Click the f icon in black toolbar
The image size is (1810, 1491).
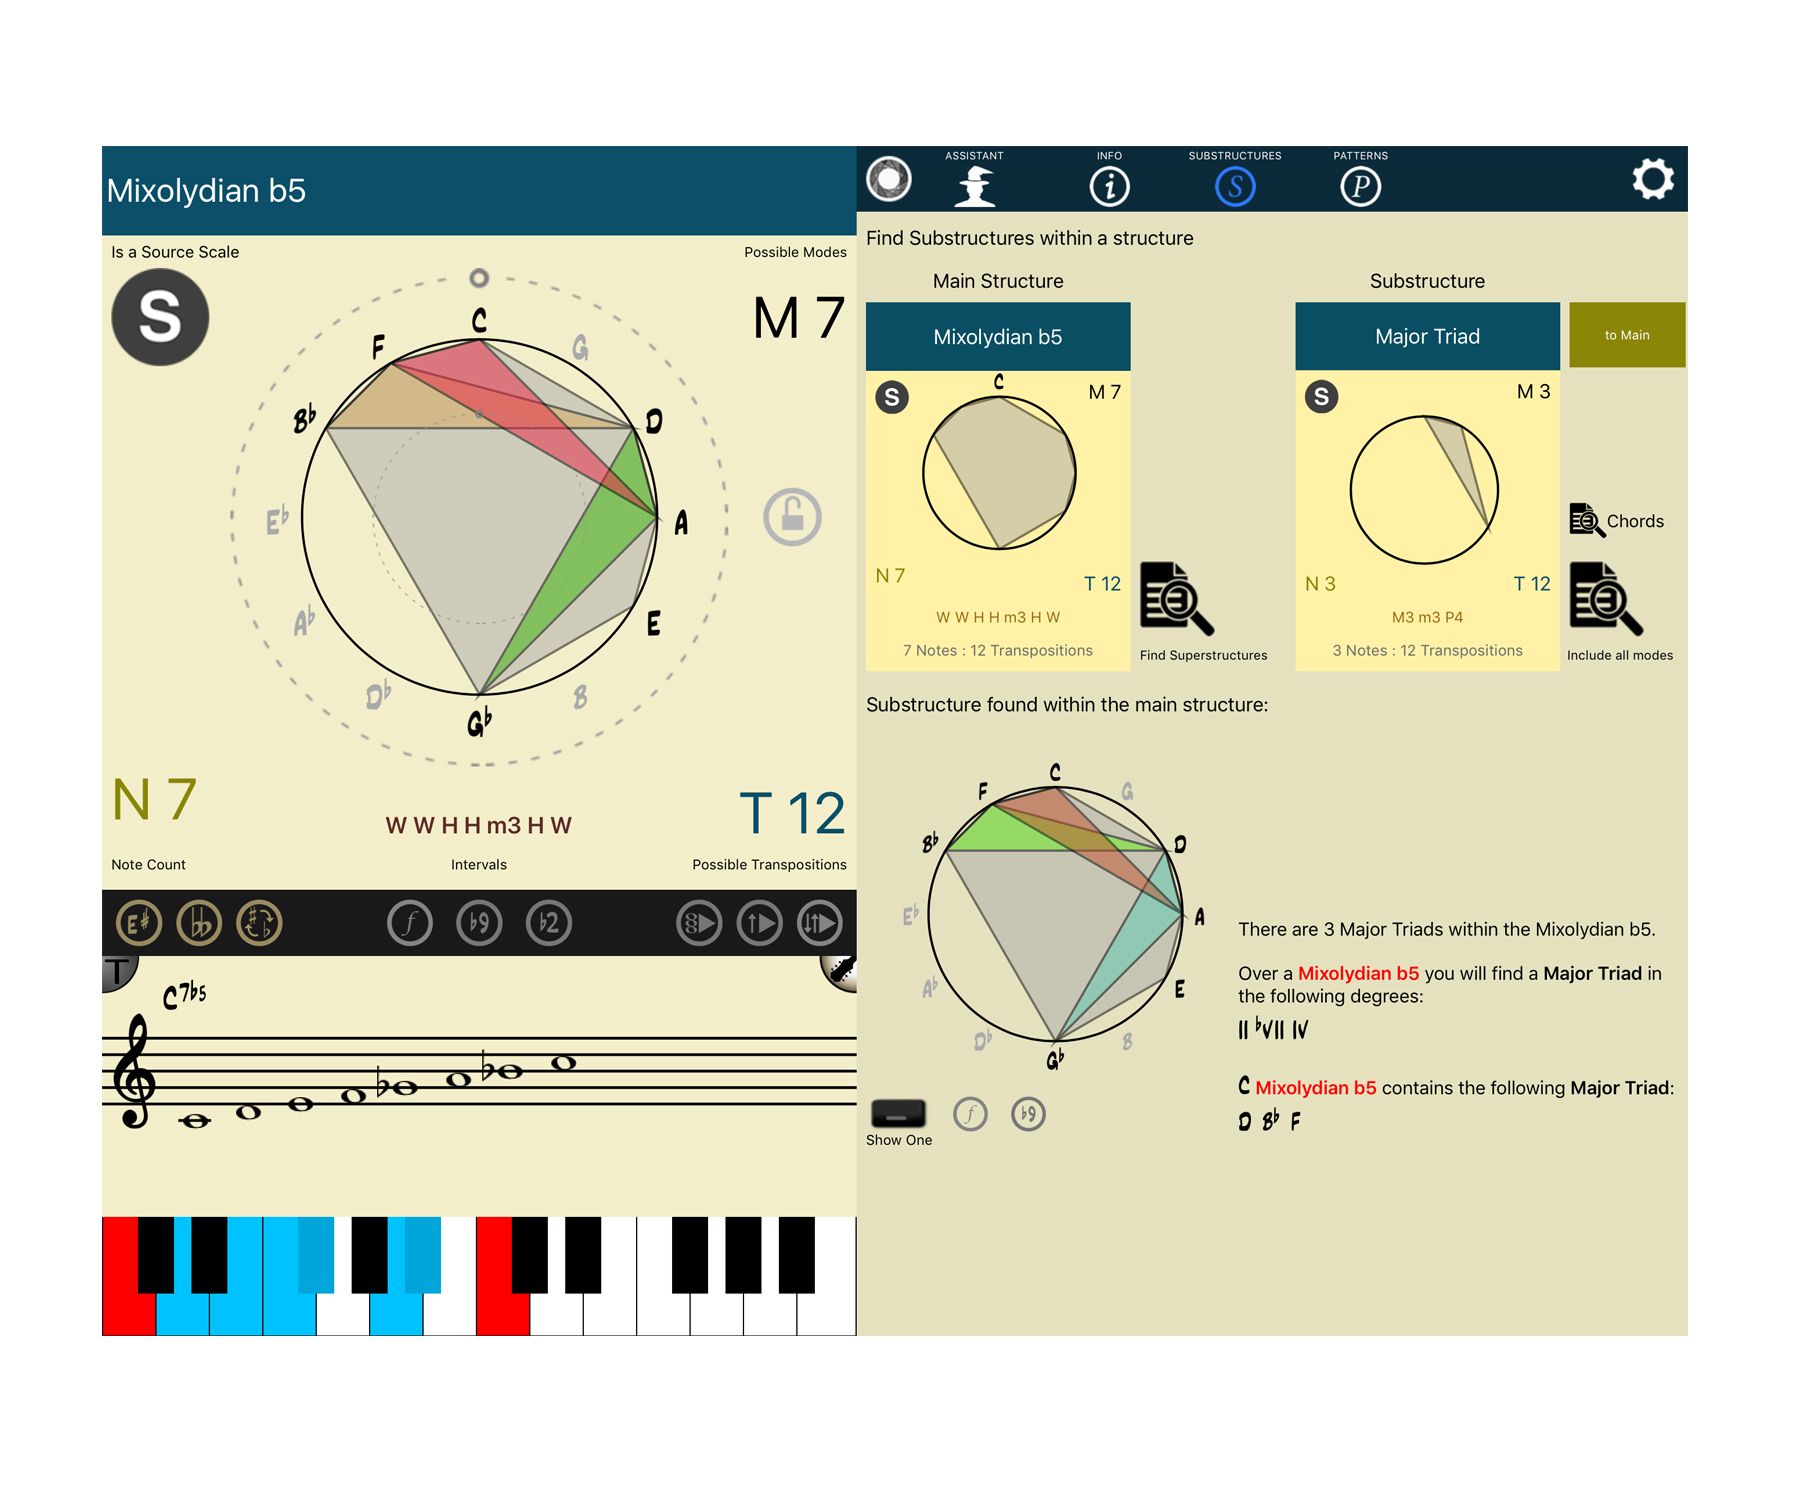pyautogui.click(x=410, y=923)
